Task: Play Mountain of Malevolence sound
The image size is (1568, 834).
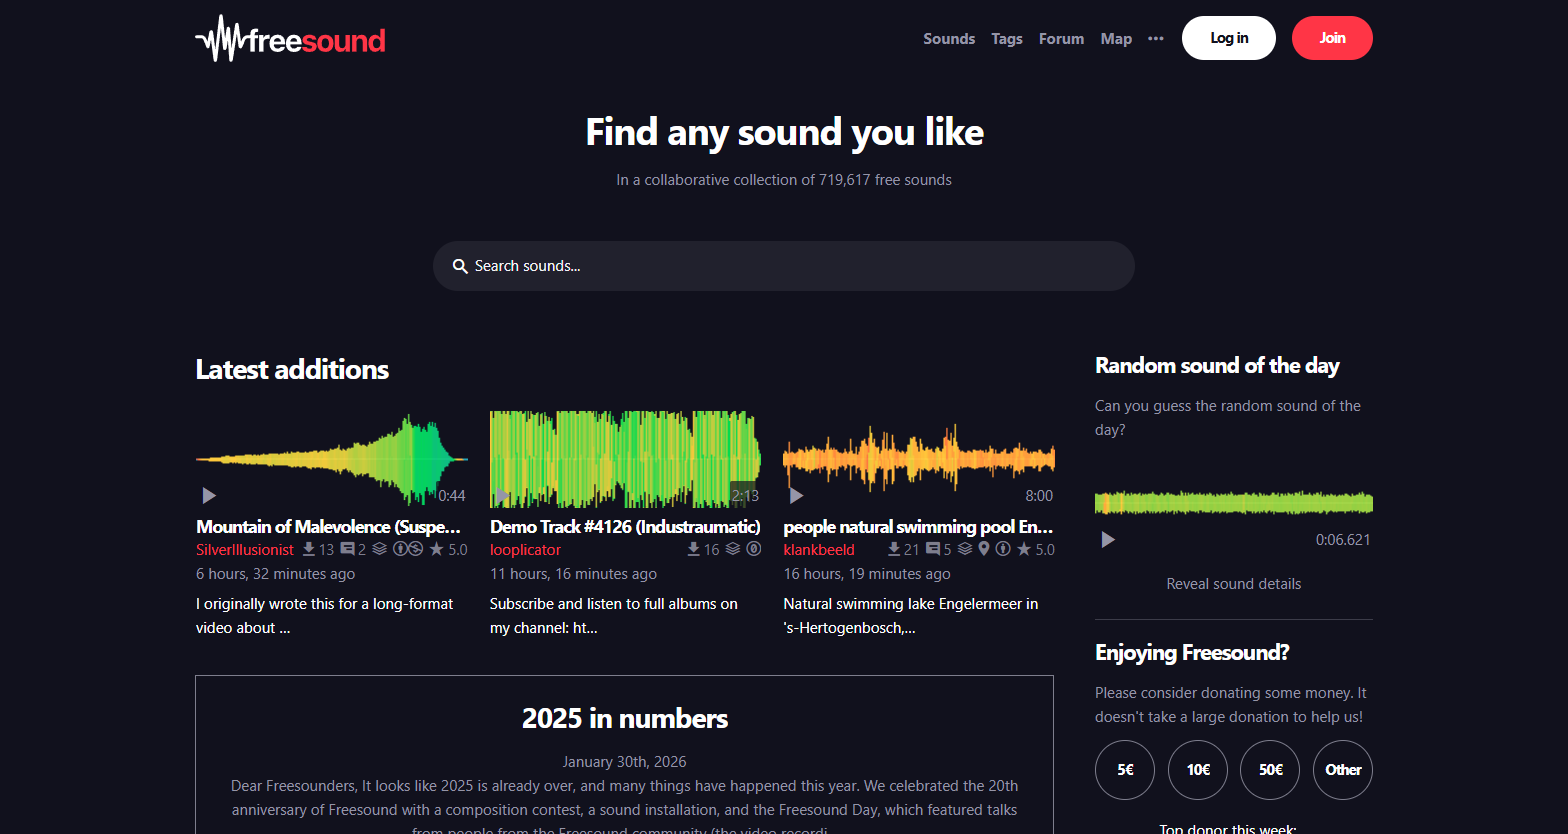Action: tap(209, 496)
